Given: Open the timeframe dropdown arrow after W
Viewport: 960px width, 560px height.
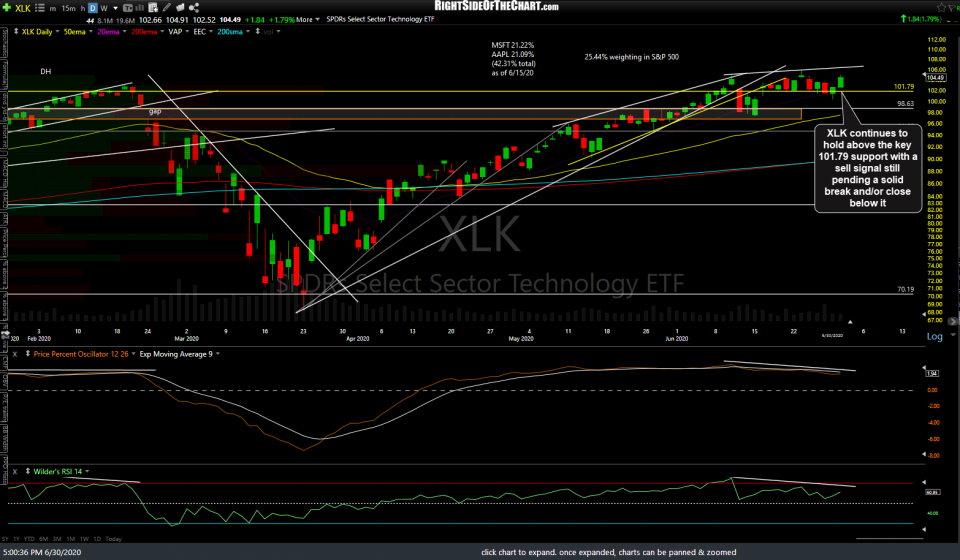Looking at the screenshot, I should click(x=115, y=8).
